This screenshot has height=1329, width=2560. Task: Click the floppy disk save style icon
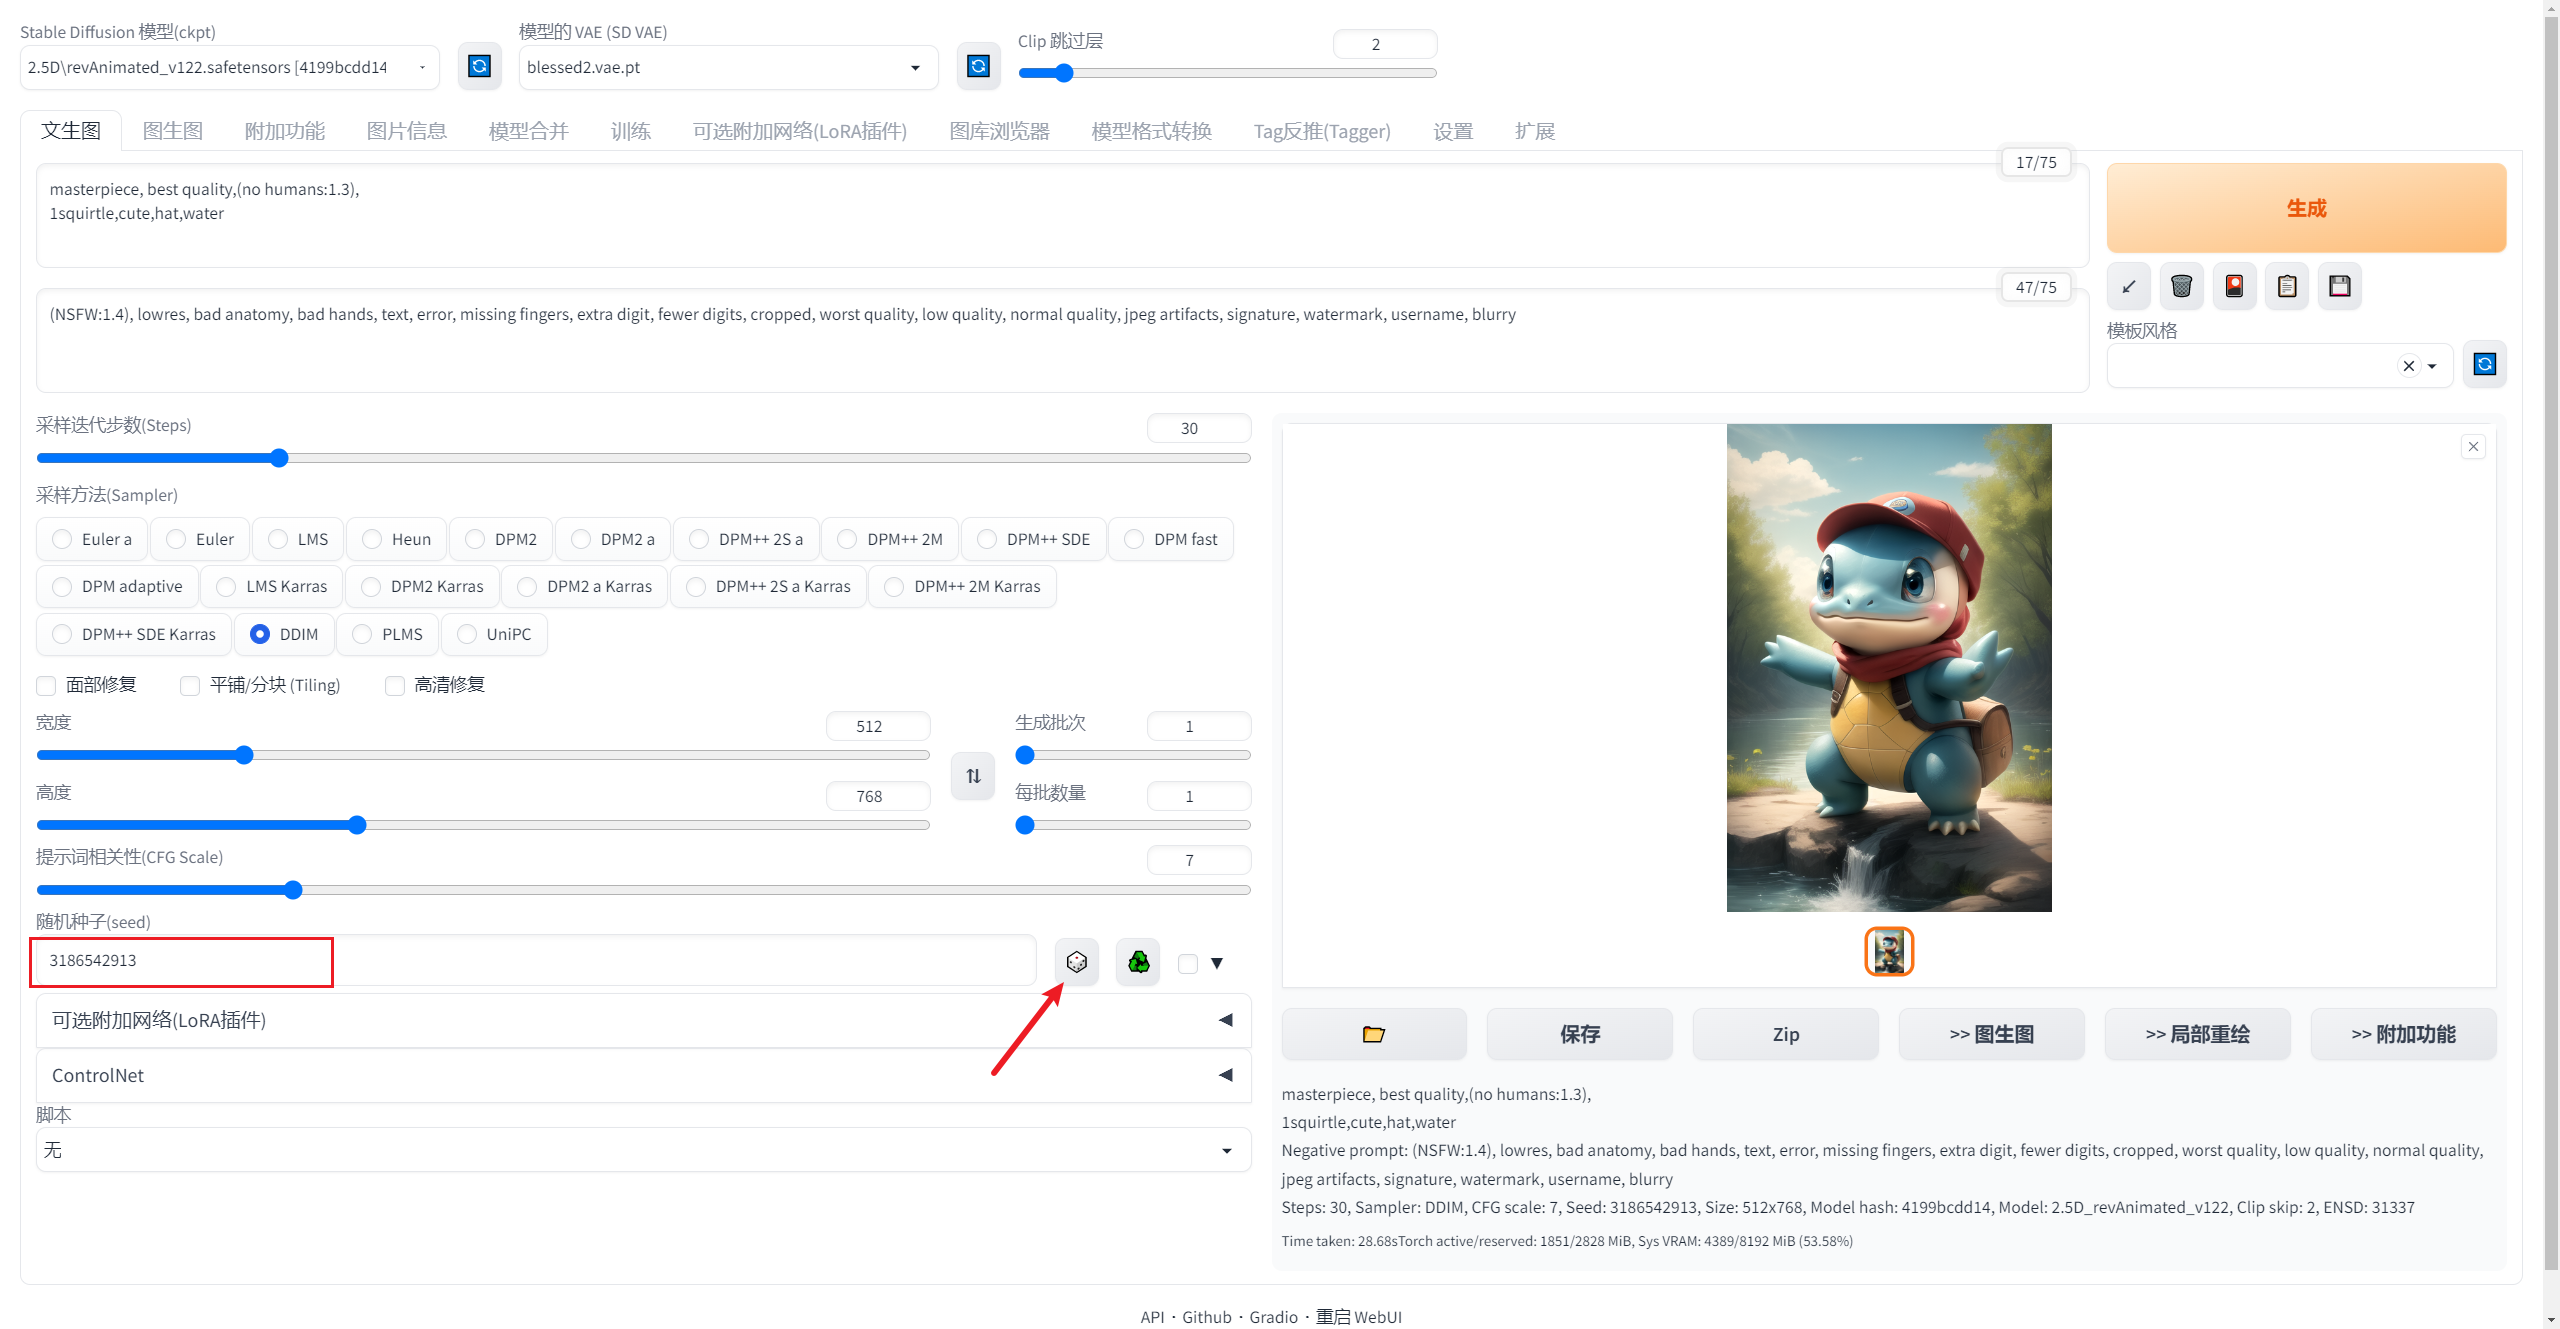coord(2339,287)
